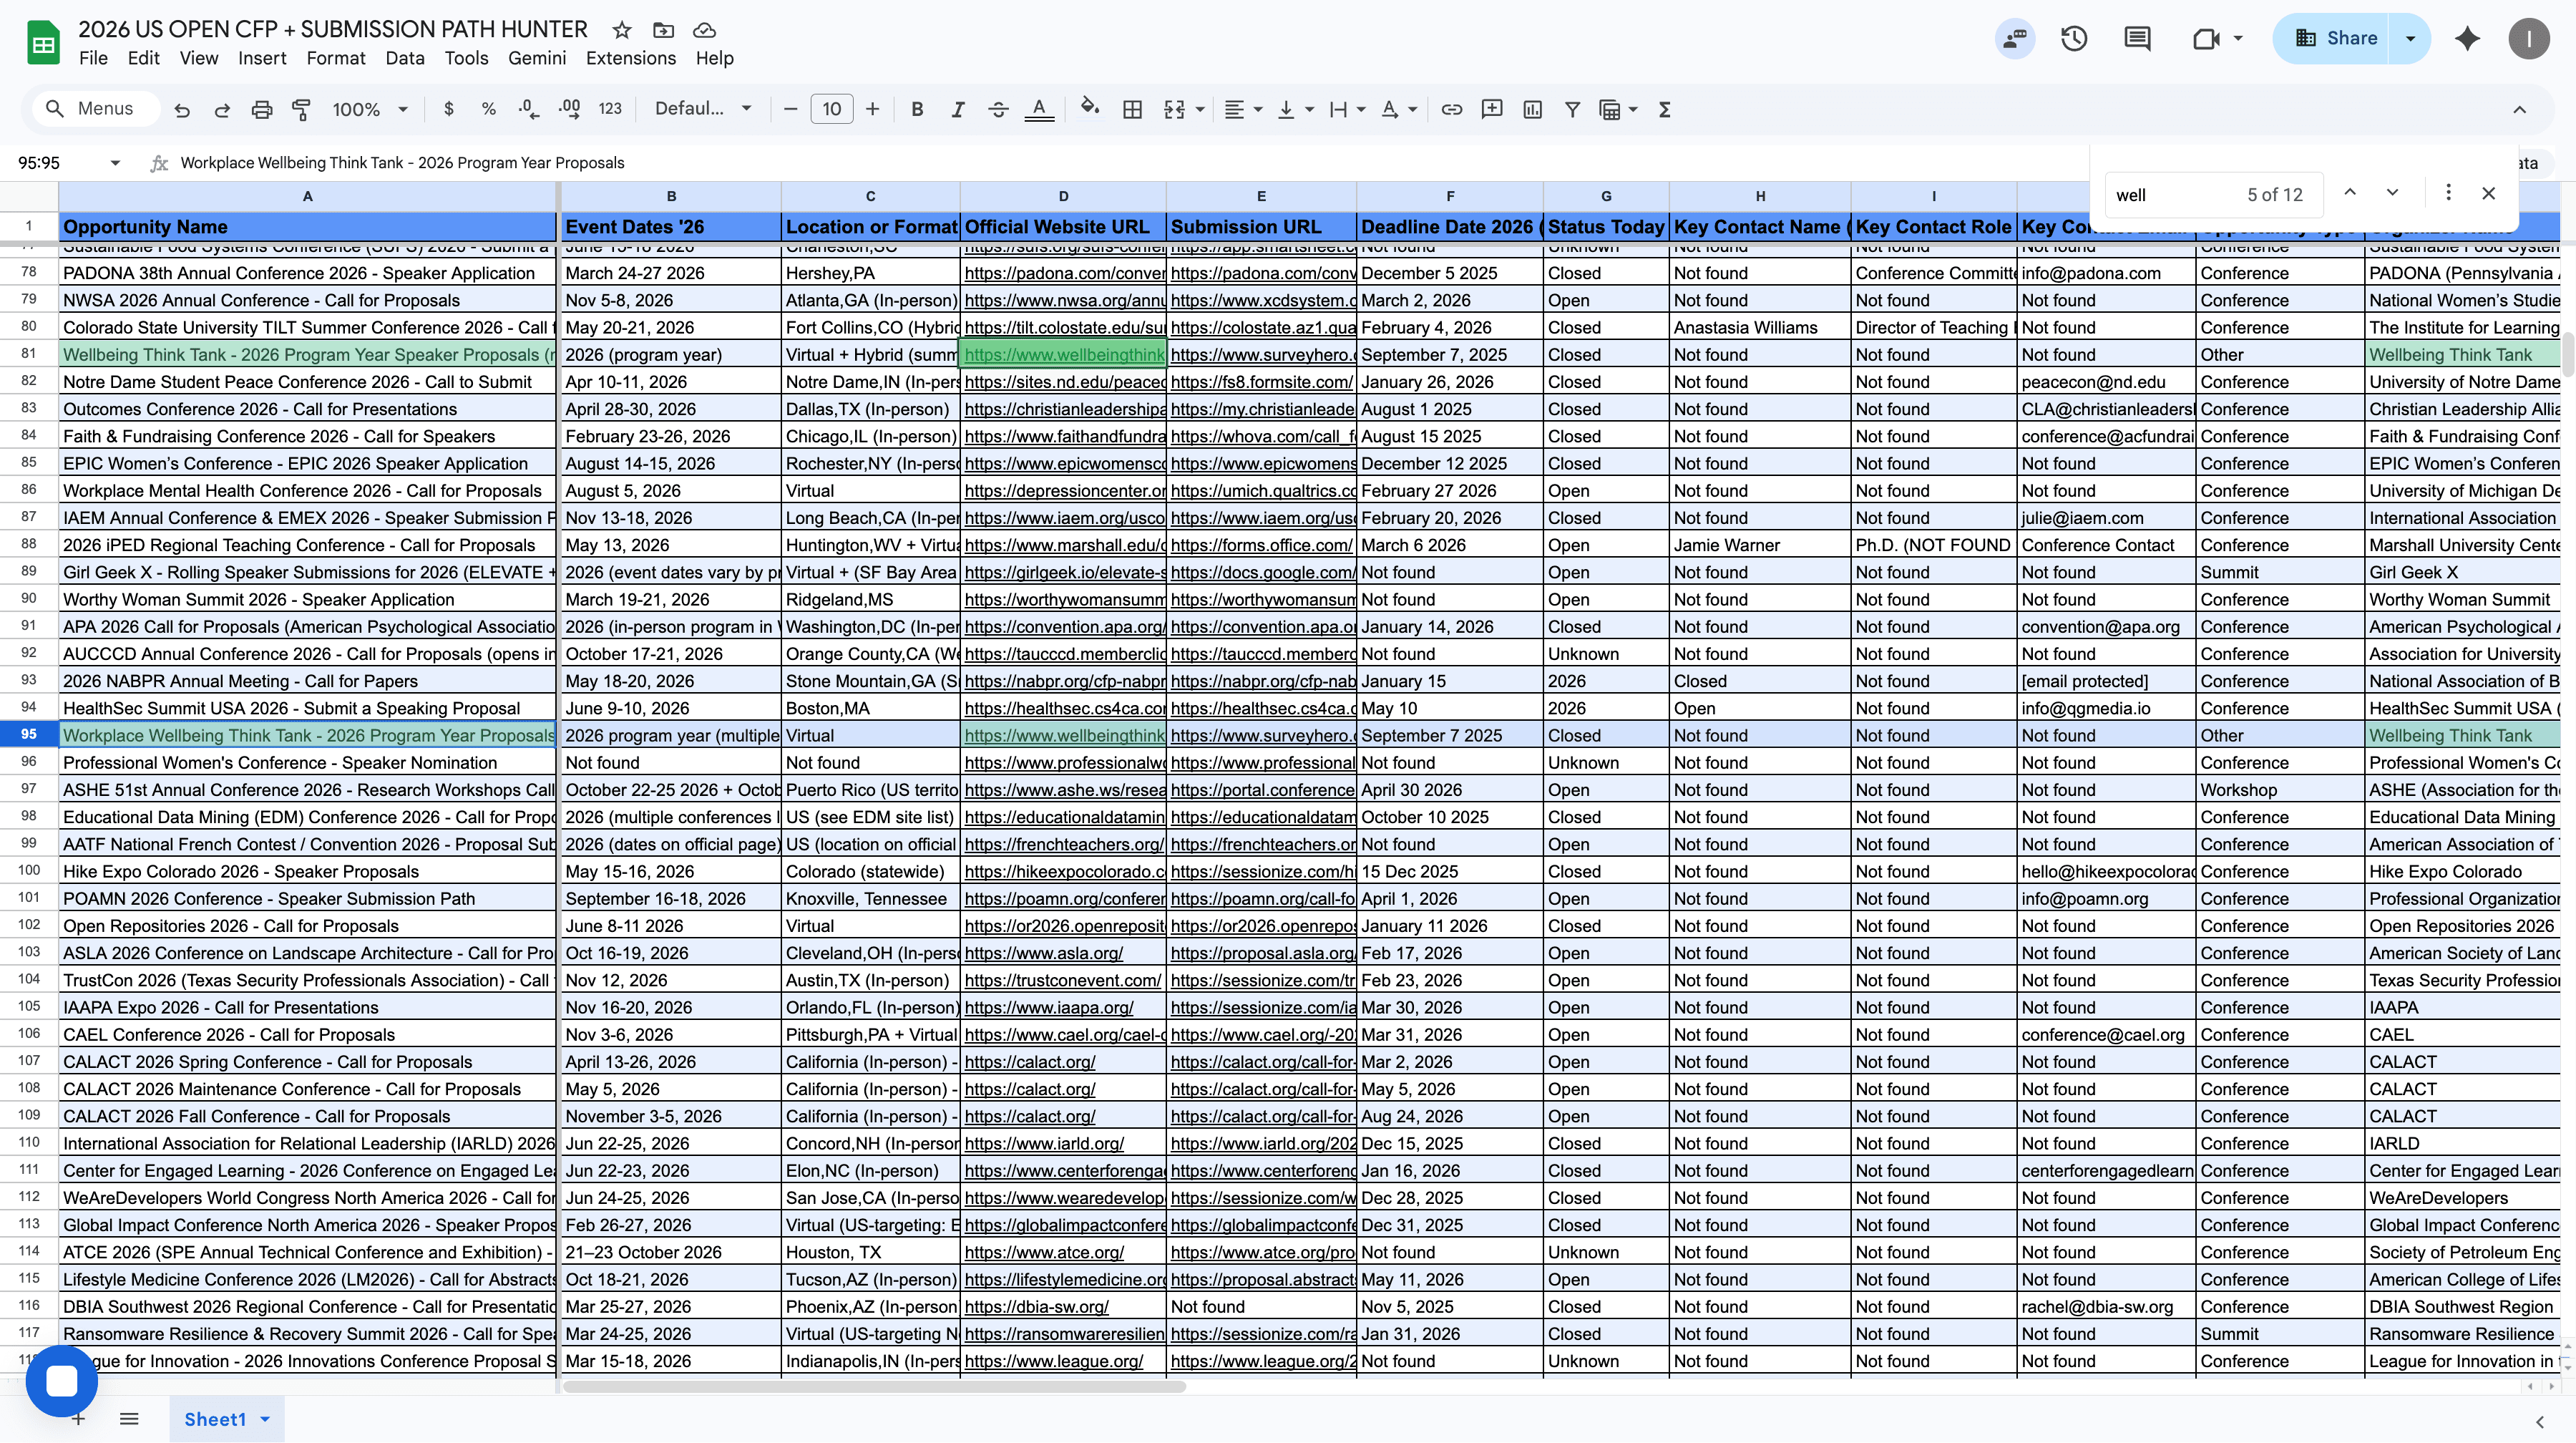Open version history clock icon
The height and width of the screenshot is (1443, 2576).
2074,38
